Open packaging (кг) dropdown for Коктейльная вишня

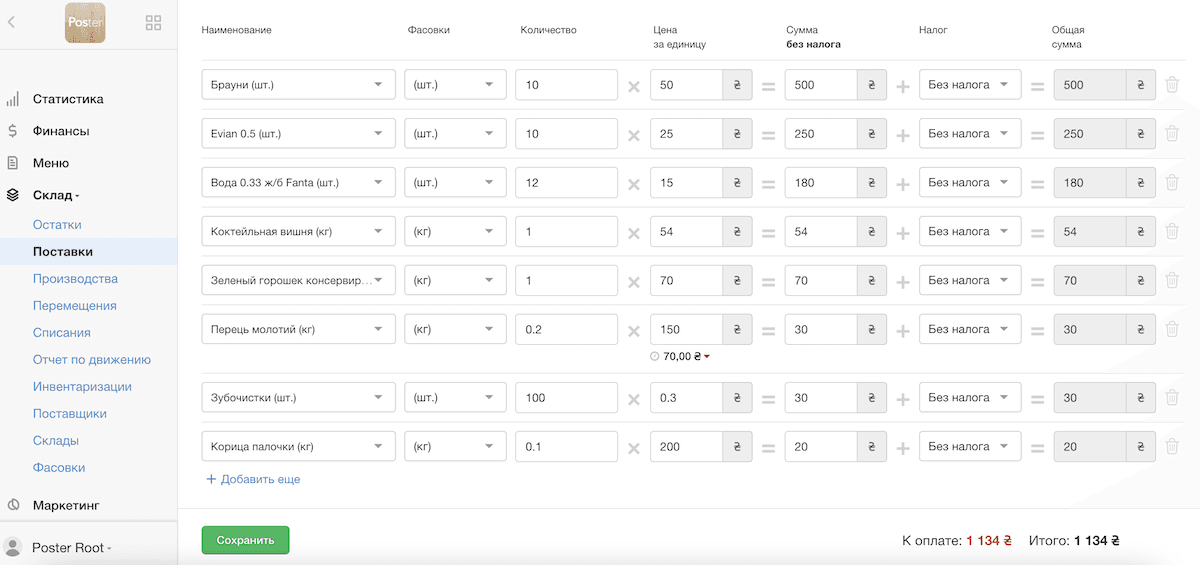pyautogui.click(x=455, y=232)
